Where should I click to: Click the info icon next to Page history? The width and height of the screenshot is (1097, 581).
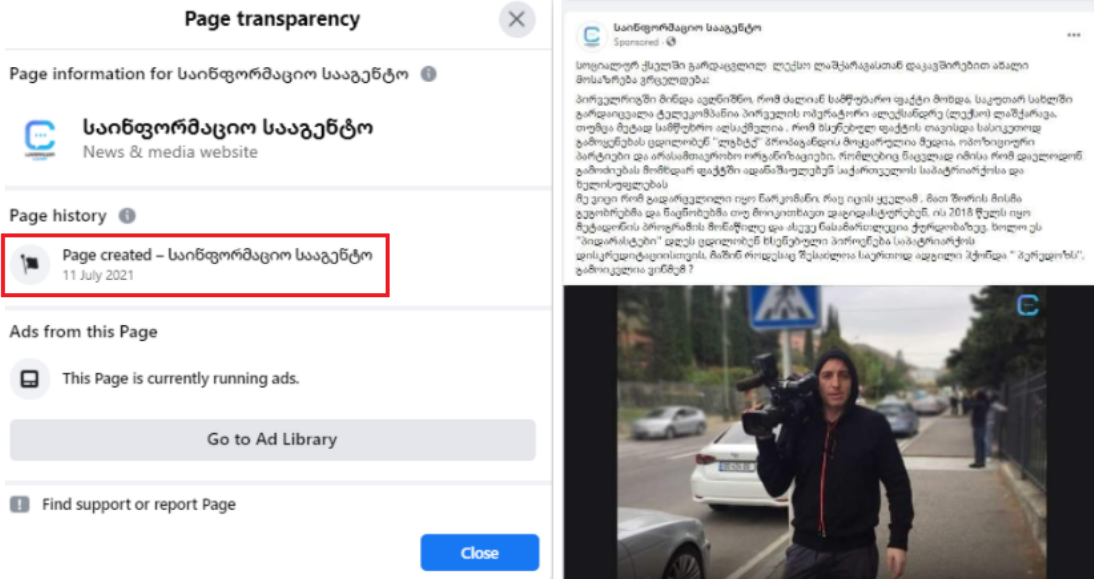127,216
